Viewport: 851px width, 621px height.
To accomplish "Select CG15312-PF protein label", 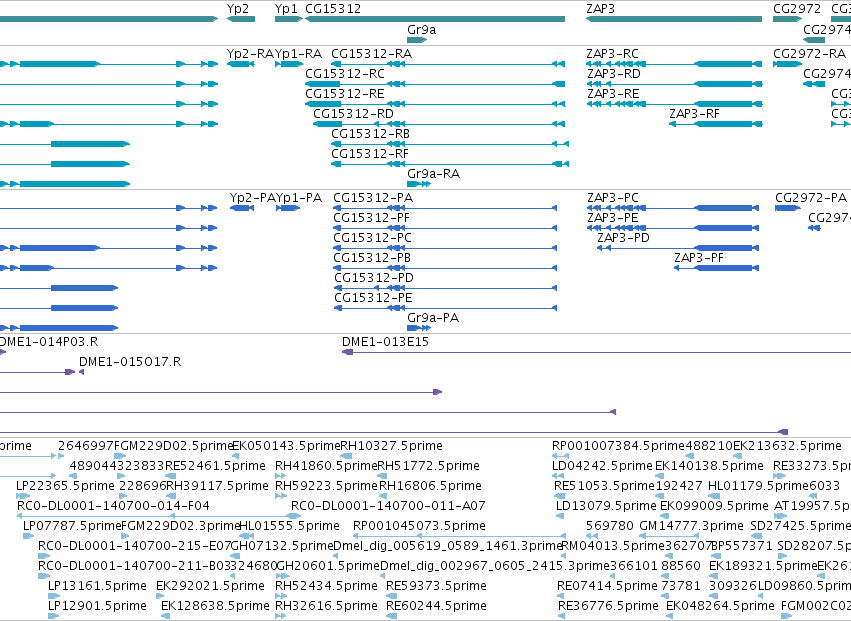I will pyautogui.click(x=372, y=218).
